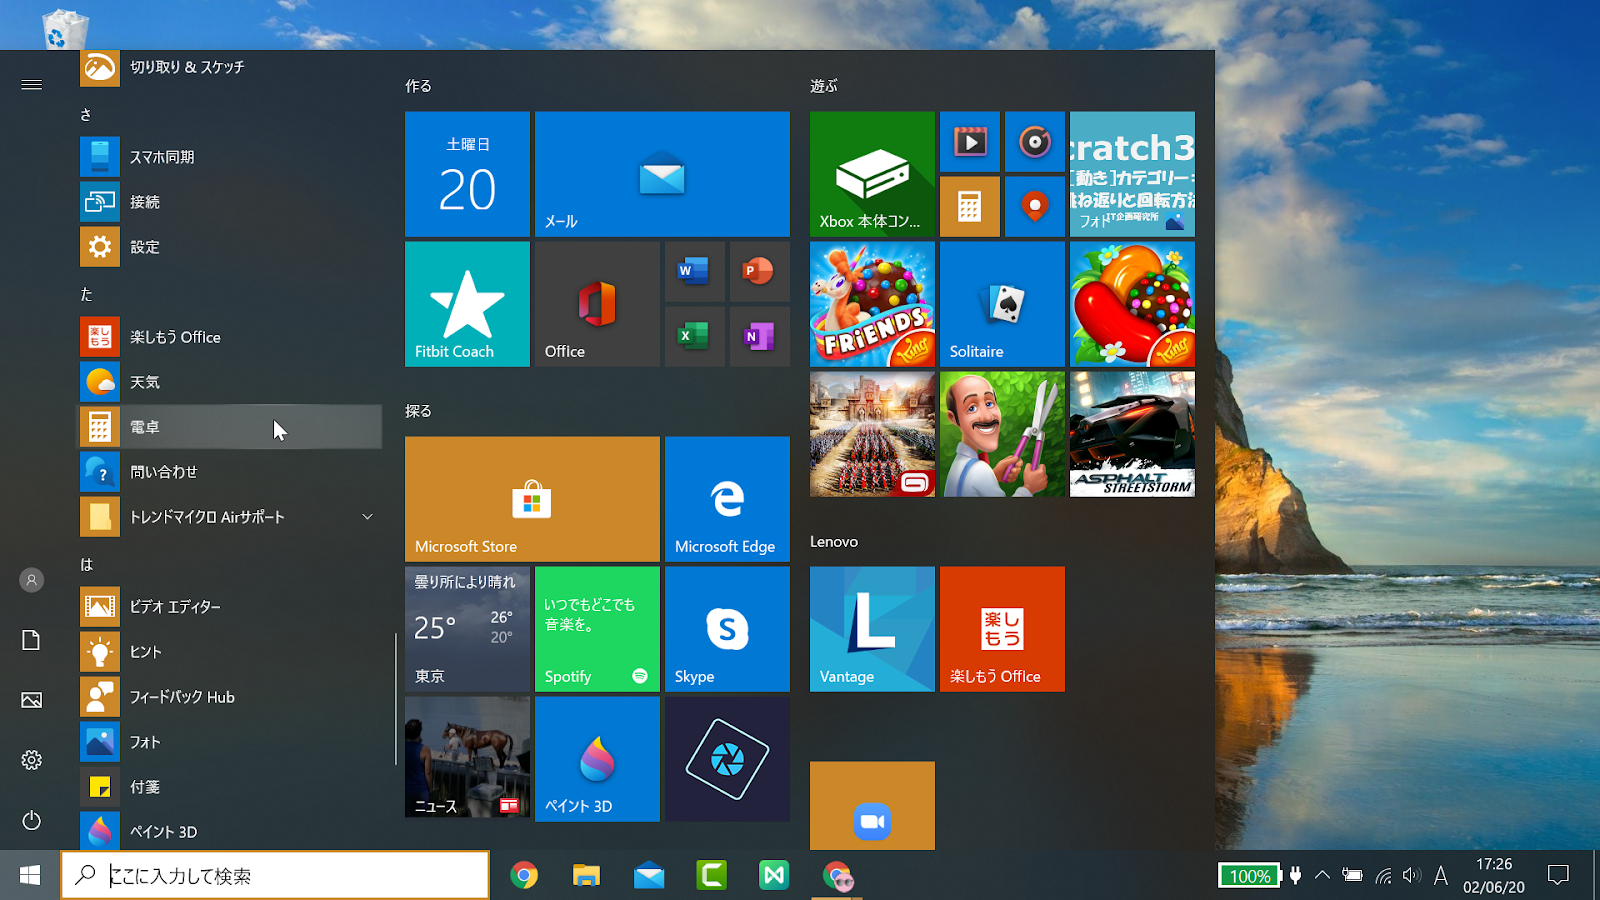
Task: Open the Maps small tile
Action: pyautogui.click(x=1034, y=207)
